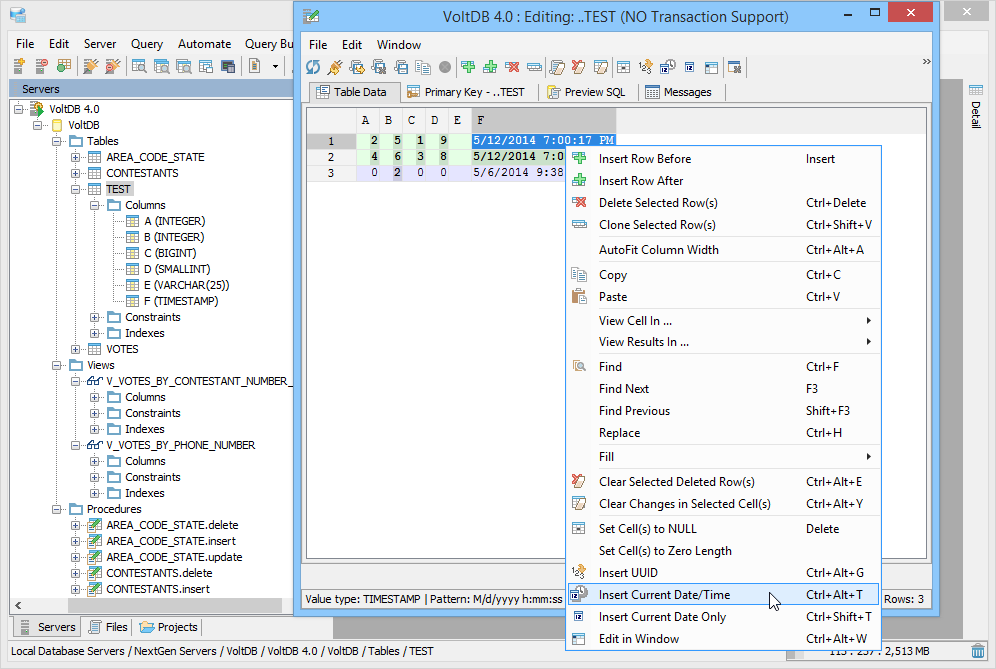Expand Constraints folder under TEST table
Image resolution: width=996 pixels, height=669 pixels.
[x=95, y=317]
